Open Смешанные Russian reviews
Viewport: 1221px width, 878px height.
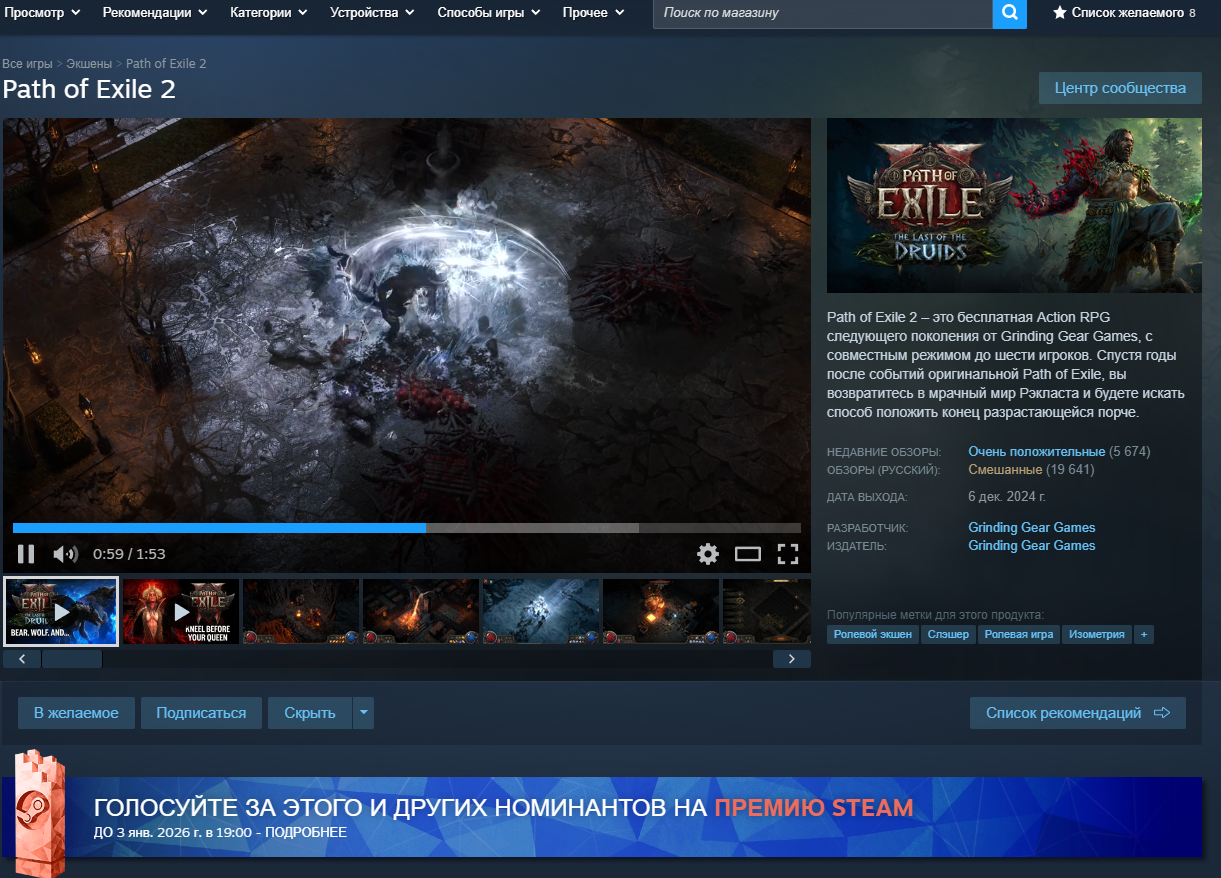click(1005, 470)
